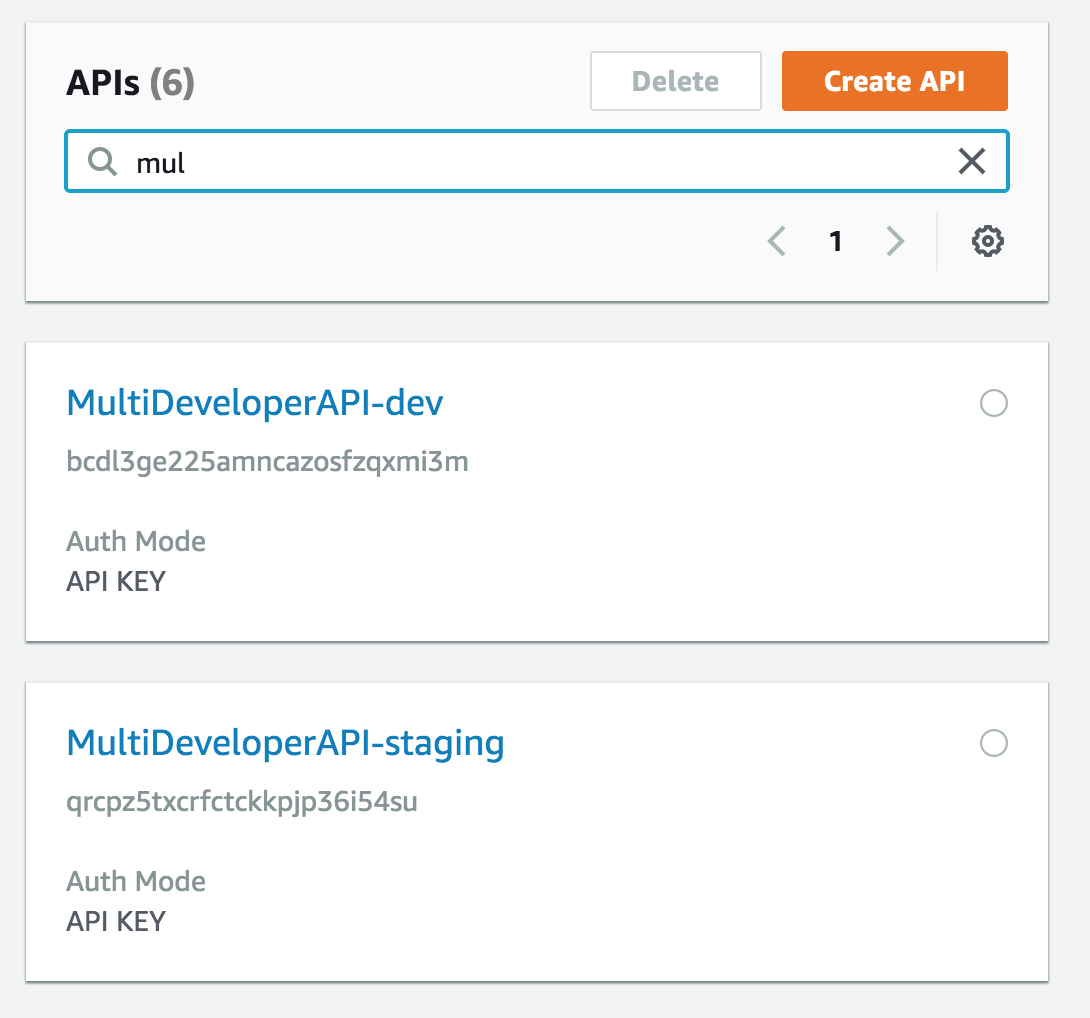Image resolution: width=1090 pixels, height=1018 pixels.
Task: Click the API KEY value under MultiDeveloperAPI-dev
Action: 116,581
